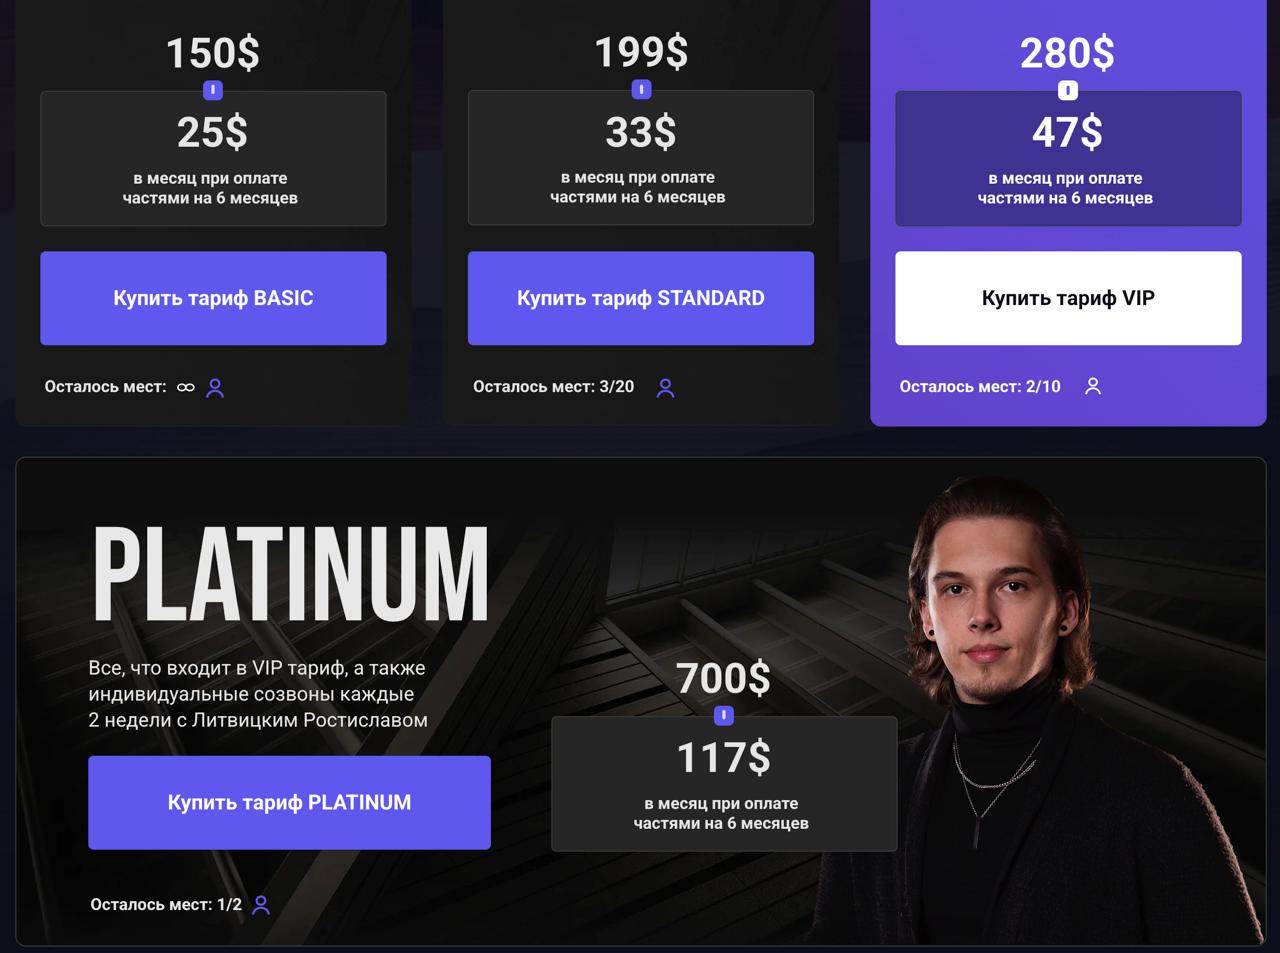The image size is (1280, 953).
Task: Click the person icon beside infinity seats
Action: point(215,388)
